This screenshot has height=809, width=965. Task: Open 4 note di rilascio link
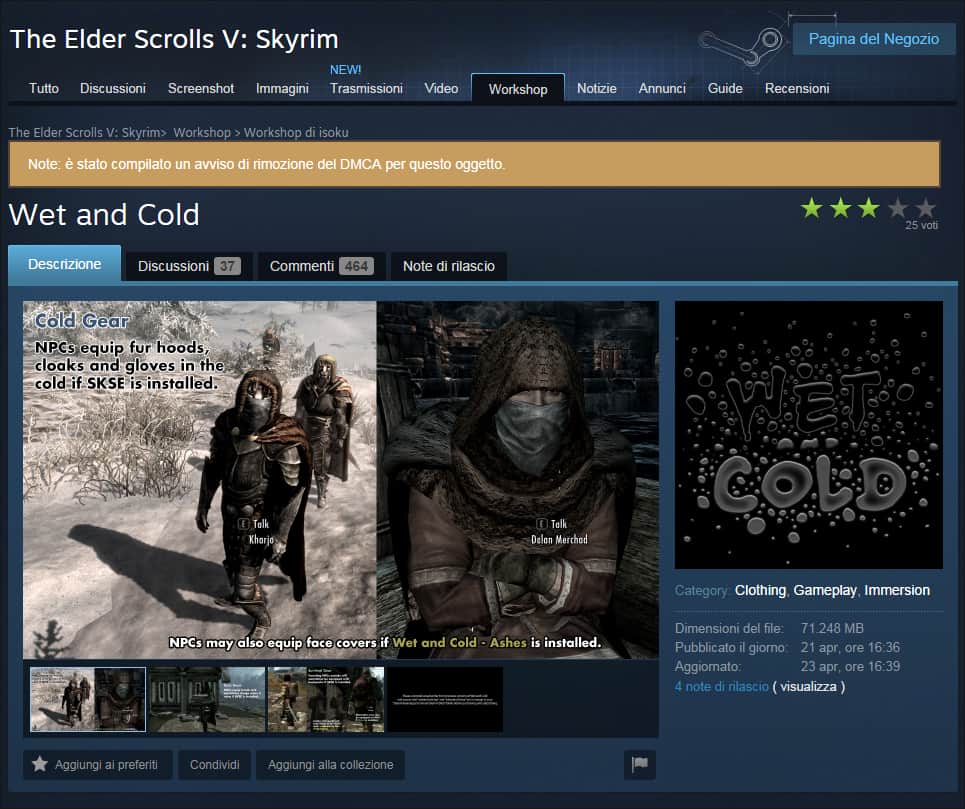pos(722,687)
